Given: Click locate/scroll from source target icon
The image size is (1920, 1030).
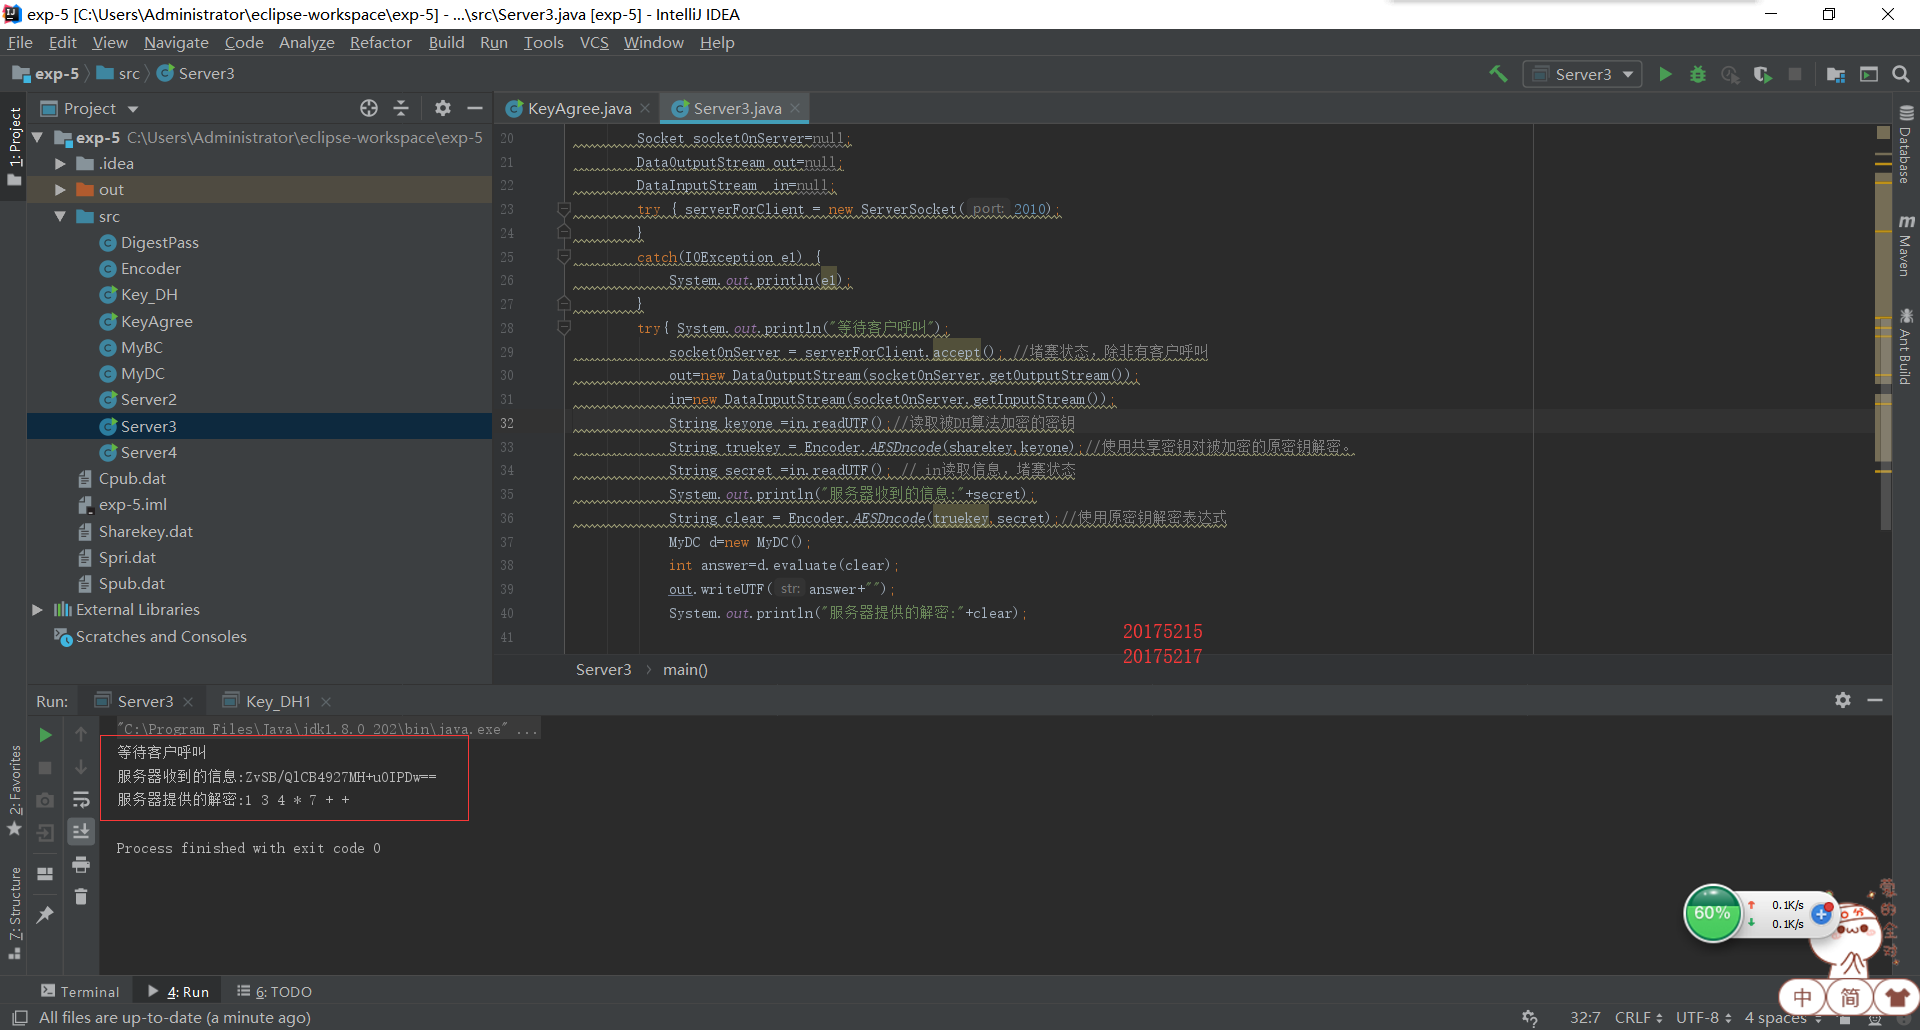Looking at the screenshot, I should tap(369, 108).
